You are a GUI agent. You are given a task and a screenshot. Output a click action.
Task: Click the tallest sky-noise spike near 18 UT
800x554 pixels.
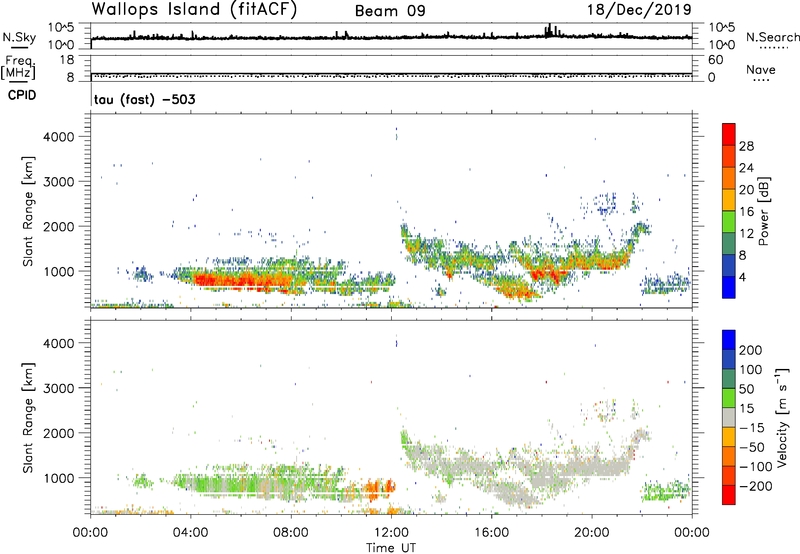[549, 30]
